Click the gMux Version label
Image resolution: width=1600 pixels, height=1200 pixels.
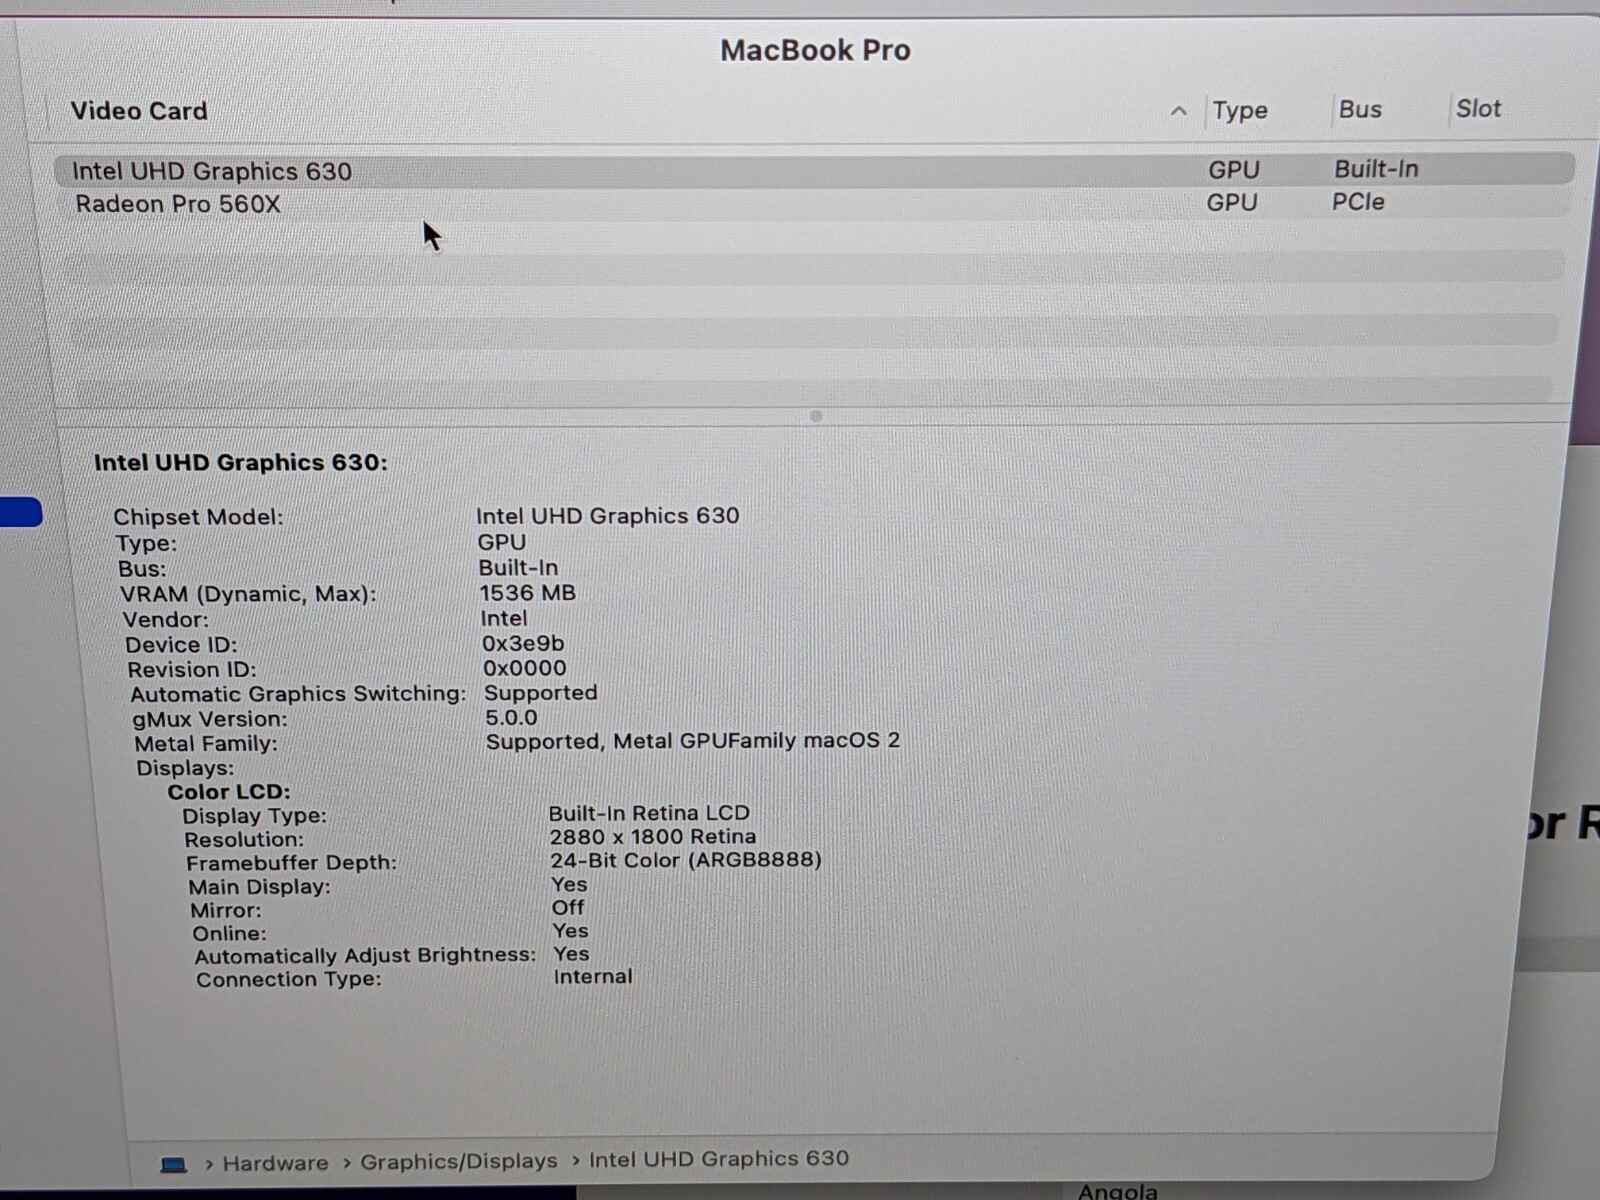210,719
